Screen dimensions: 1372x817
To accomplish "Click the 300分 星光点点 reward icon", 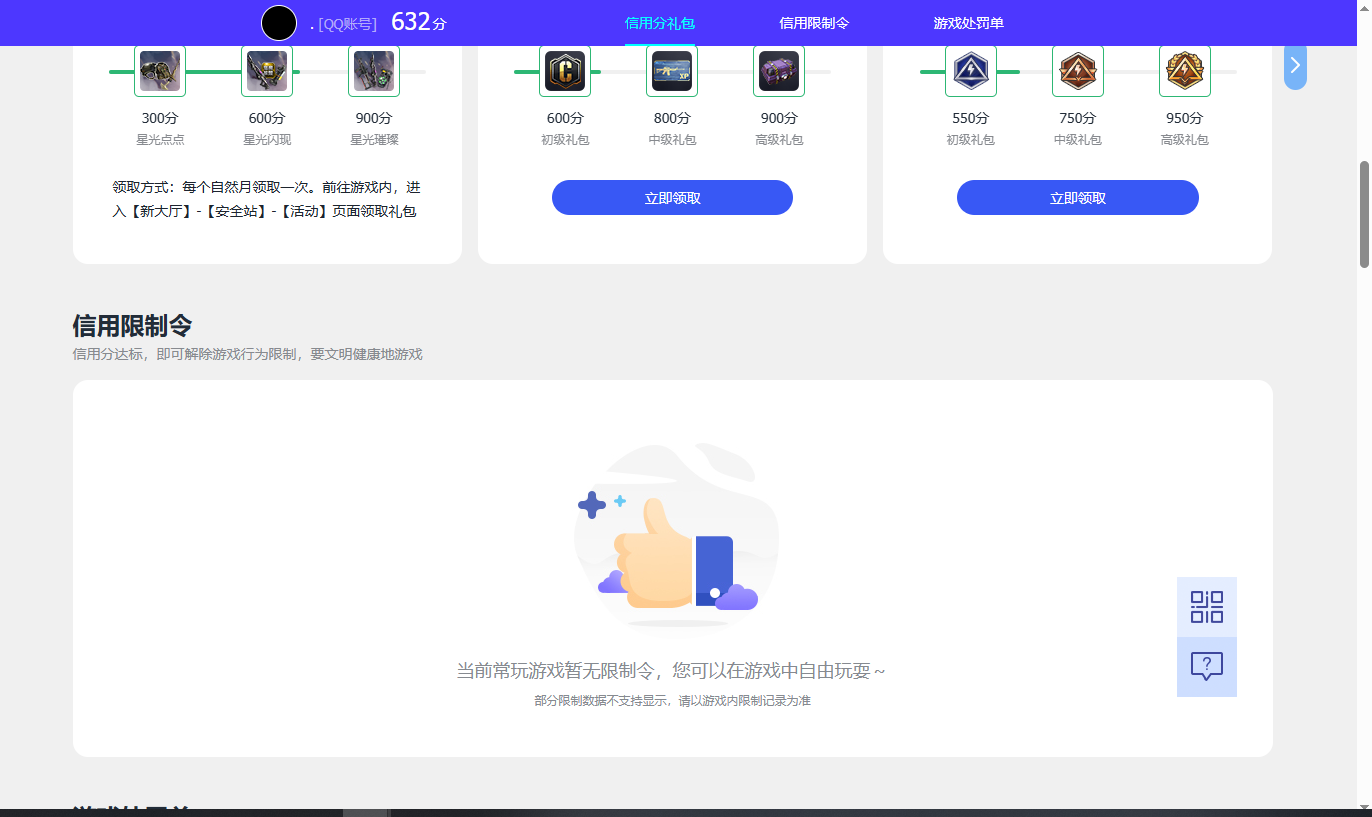I will 160,71.
